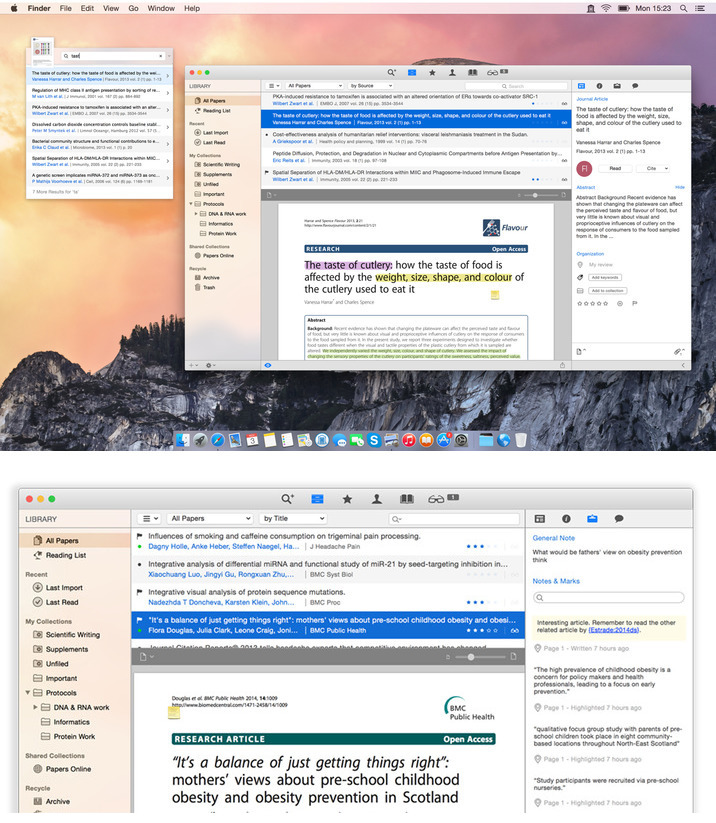The width and height of the screenshot is (716, 823).
Task: Open the 'by Source' sort dropdown
Action: pyautogui.click(x=375, y=86)
